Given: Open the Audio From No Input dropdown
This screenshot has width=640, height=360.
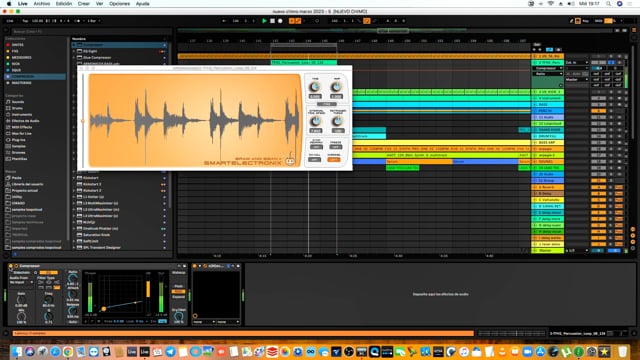Looking at the screenshot, I should point(21,282).
